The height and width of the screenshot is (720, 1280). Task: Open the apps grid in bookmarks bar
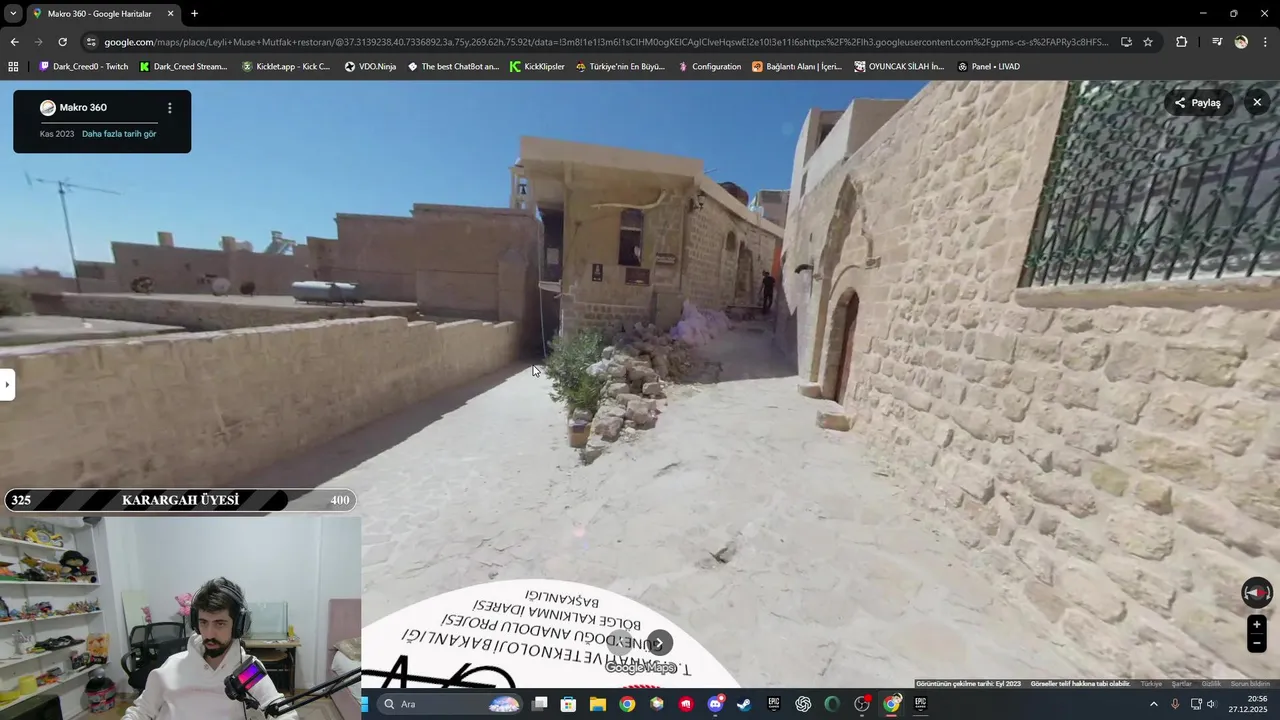tap(13, 67)
